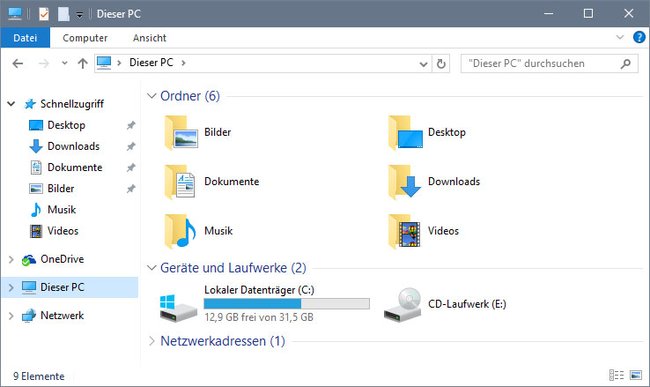Image resolution: width=650 pixels, height=387 pixels.
Task: Click the "12,9 GB frei von 31,5 GB" text
Action: [x=259, y=317]
